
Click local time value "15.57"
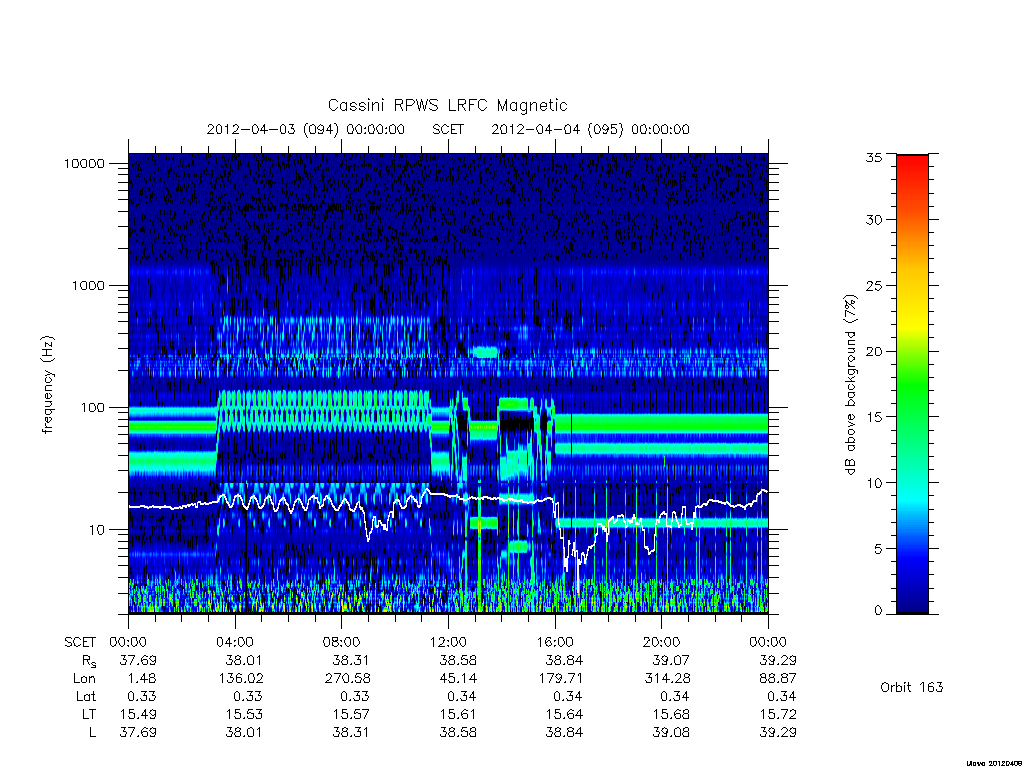click(x=351, y=714)
